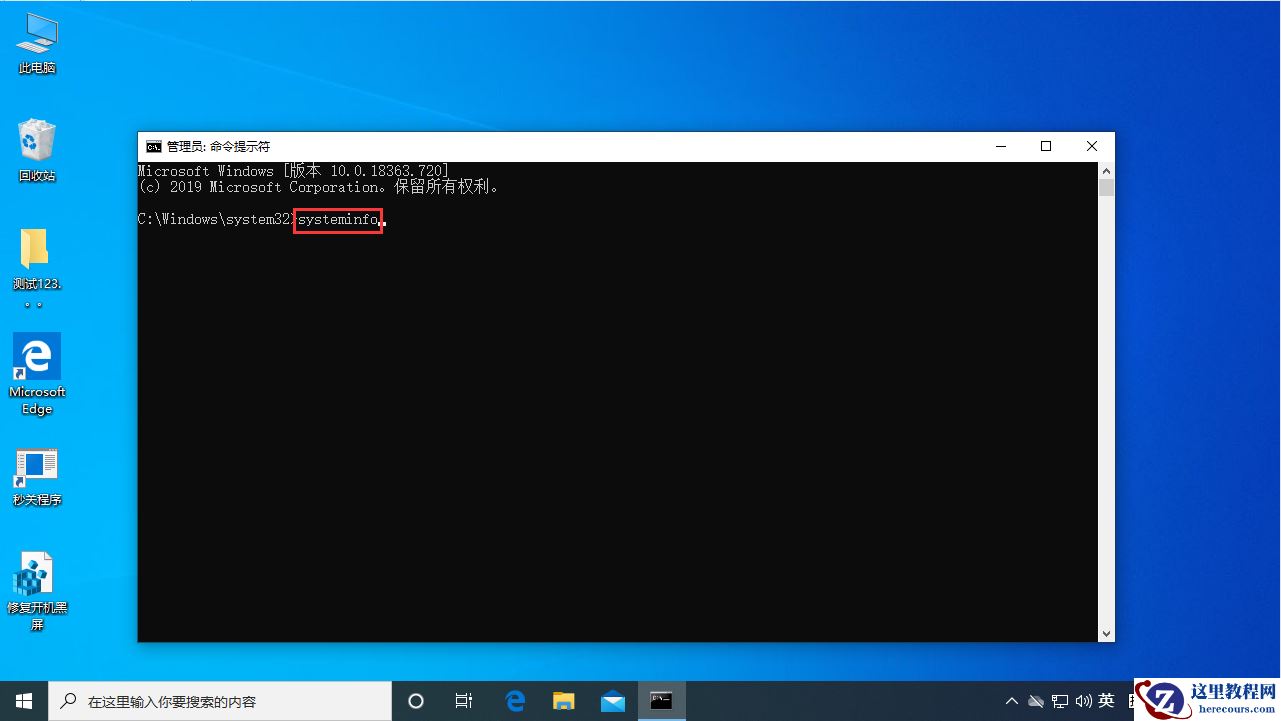
Task: Open the 修复开机黑屏 desktop shortcut
Action: pyautogui.click(x=37, y=578)
